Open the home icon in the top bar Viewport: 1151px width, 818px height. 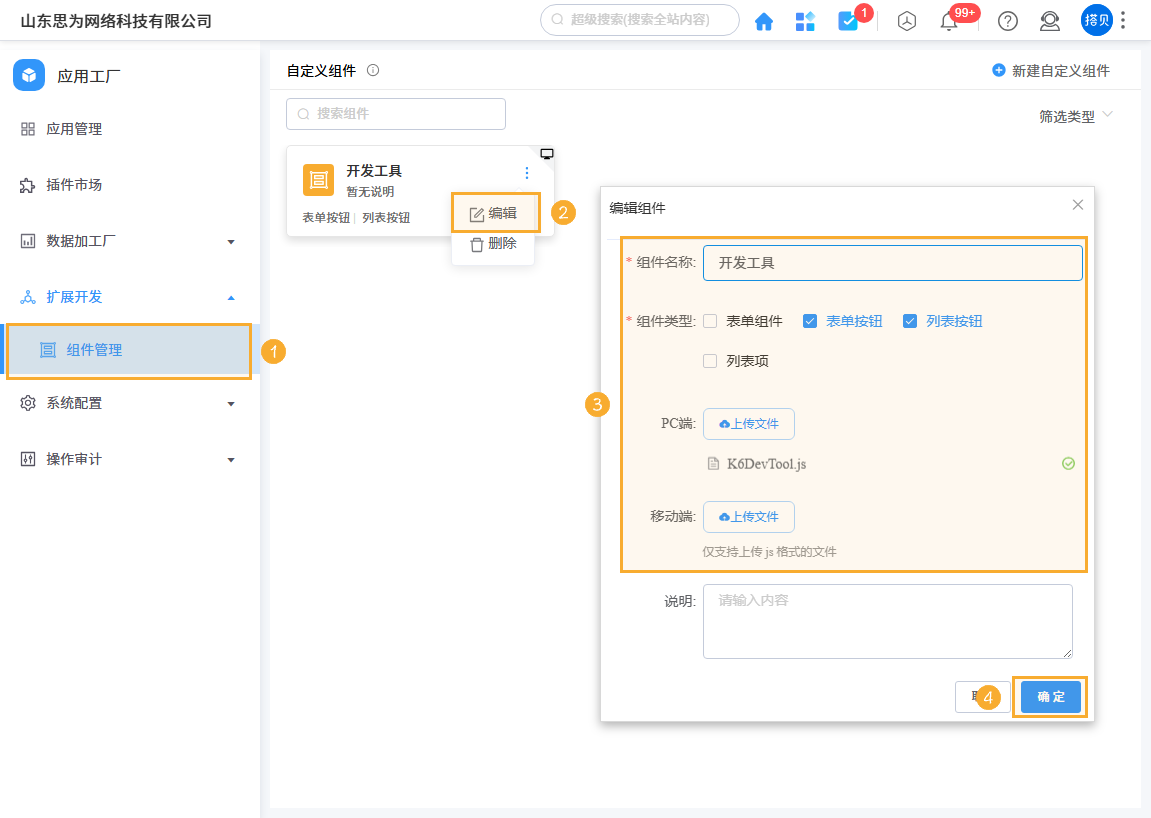pyautogui.click(x=763, y=20)
